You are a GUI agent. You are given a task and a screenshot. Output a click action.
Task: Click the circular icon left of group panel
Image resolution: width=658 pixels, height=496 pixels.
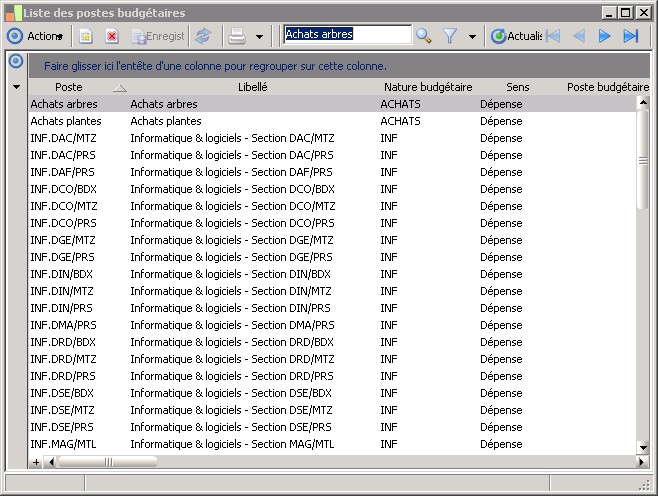(15, 62)
